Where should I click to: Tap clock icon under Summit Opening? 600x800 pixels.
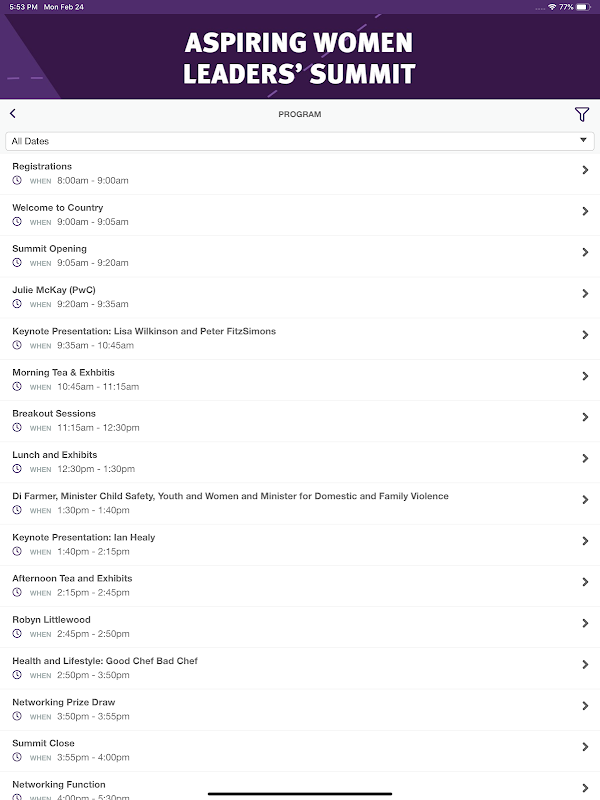pos(17,263)
